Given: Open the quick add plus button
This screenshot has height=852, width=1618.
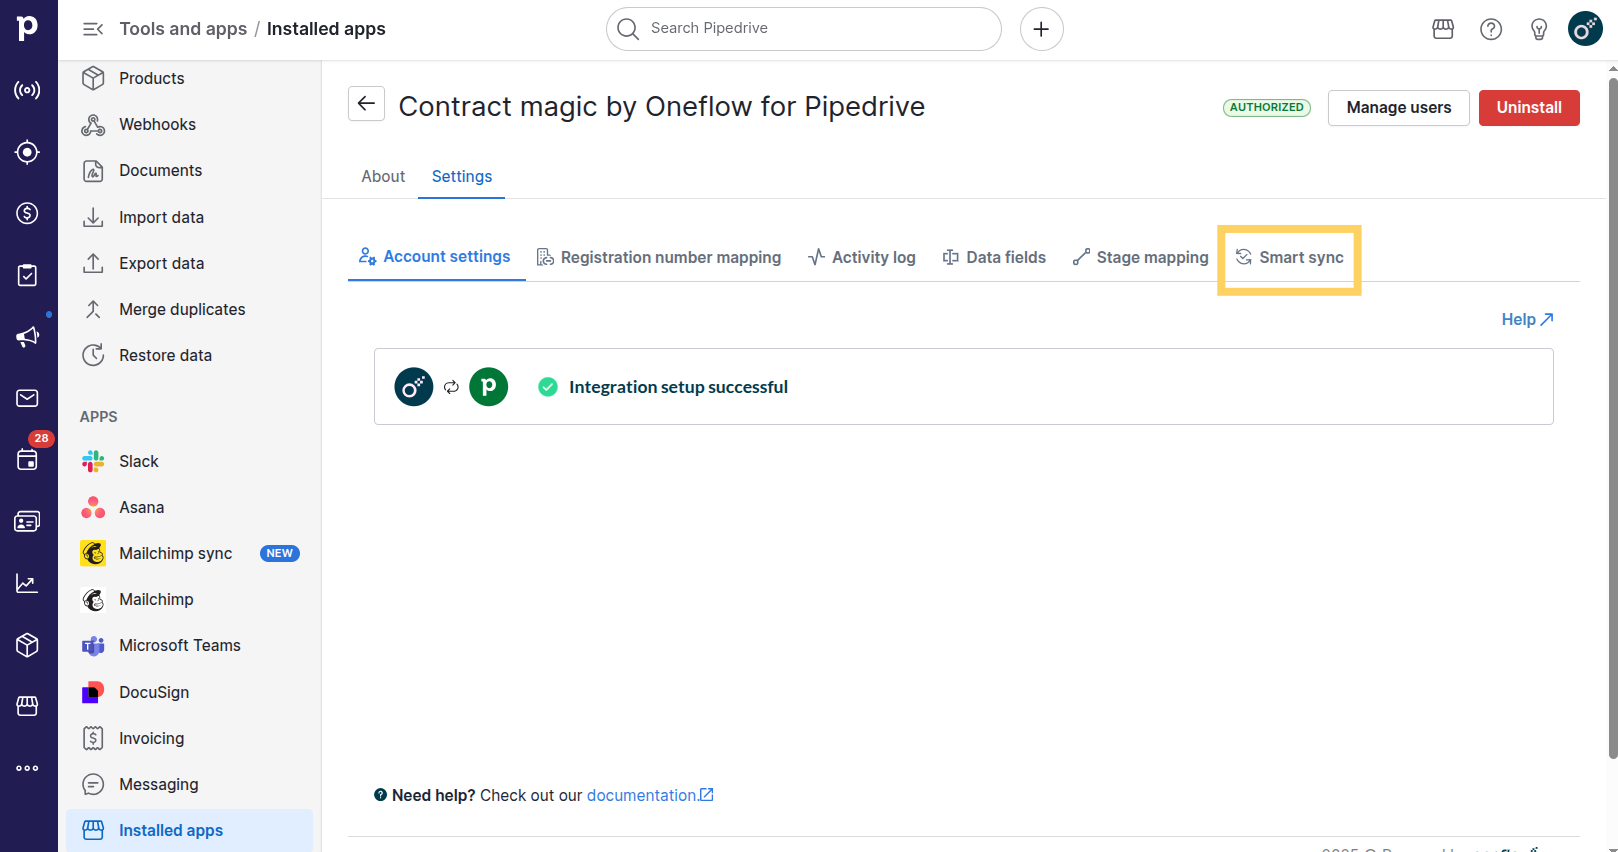Looking at the screenshot, I should (1041, 29).
